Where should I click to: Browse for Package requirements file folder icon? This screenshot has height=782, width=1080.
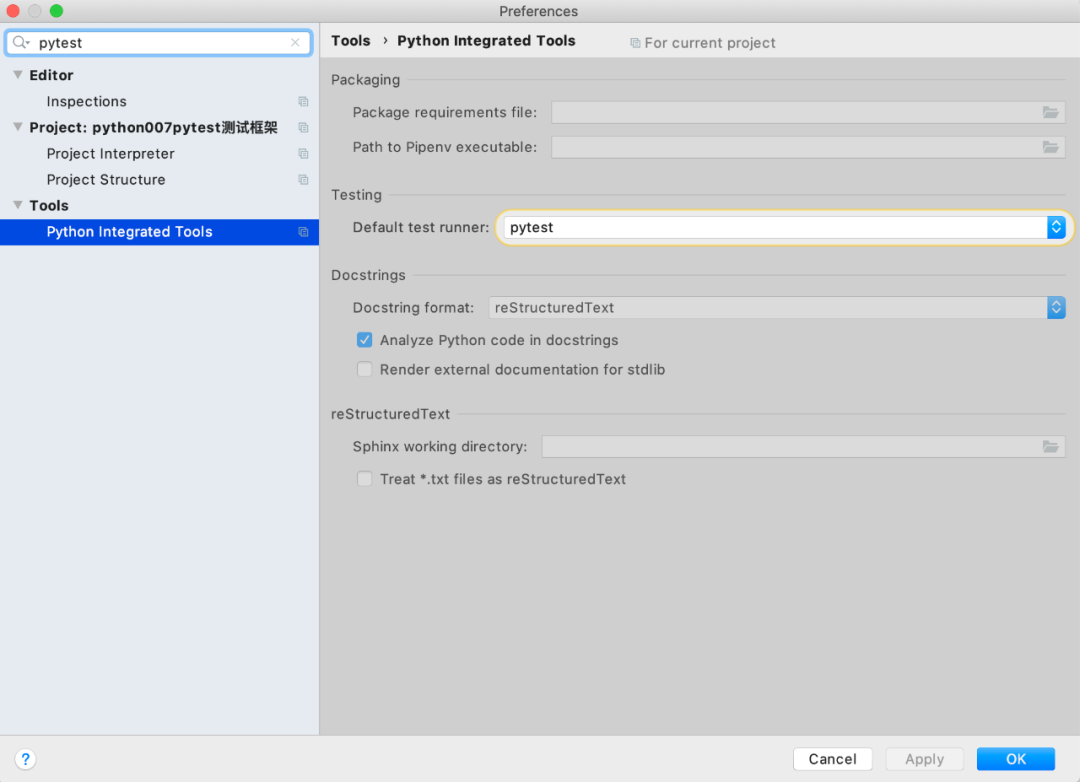coord(1050,112)
